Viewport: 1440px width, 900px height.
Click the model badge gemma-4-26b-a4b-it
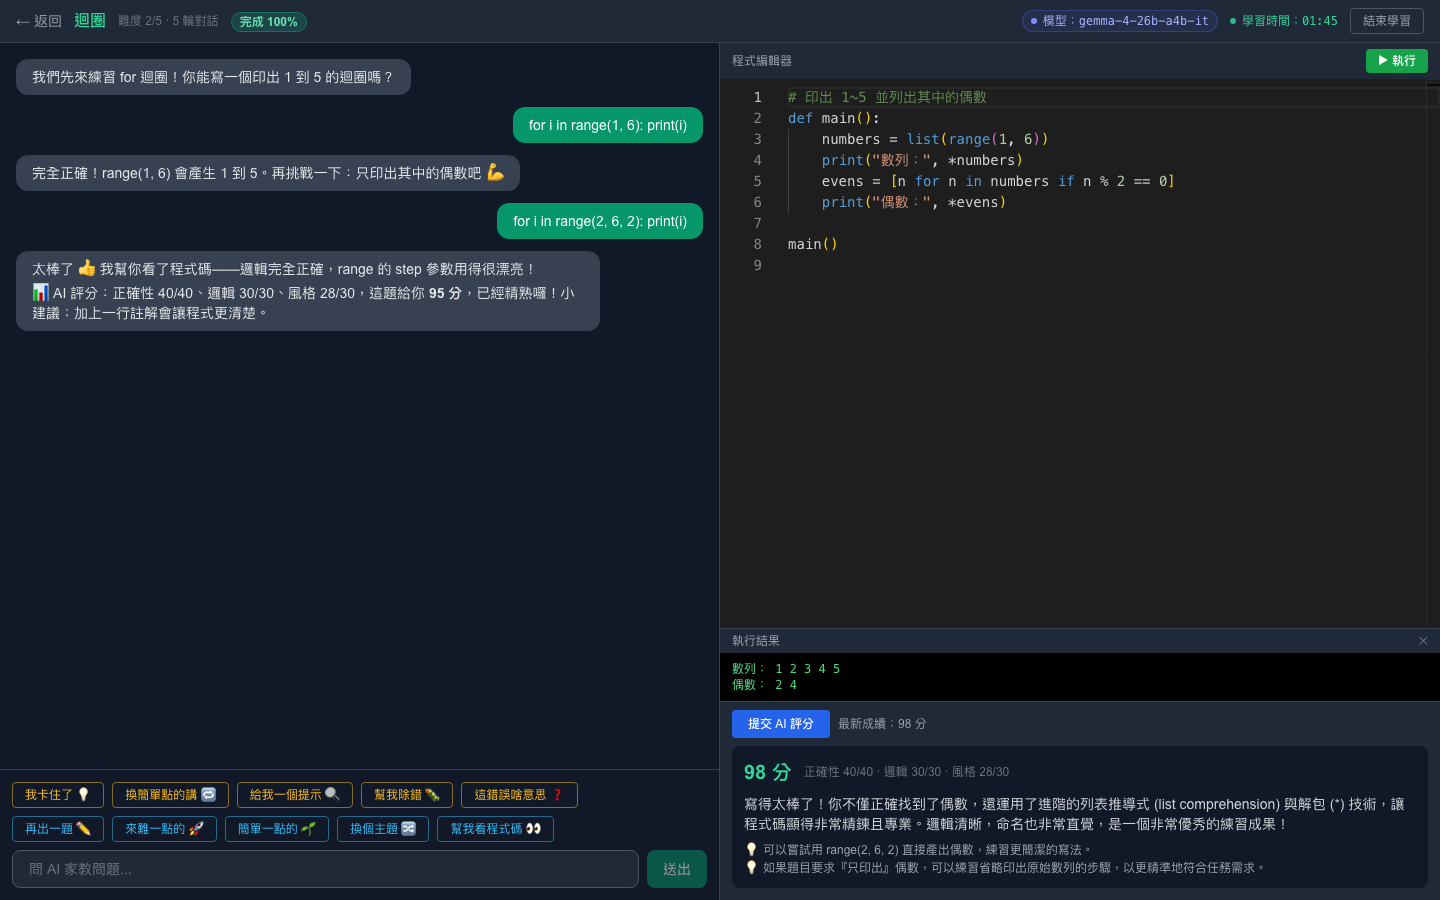(1119, 21)
